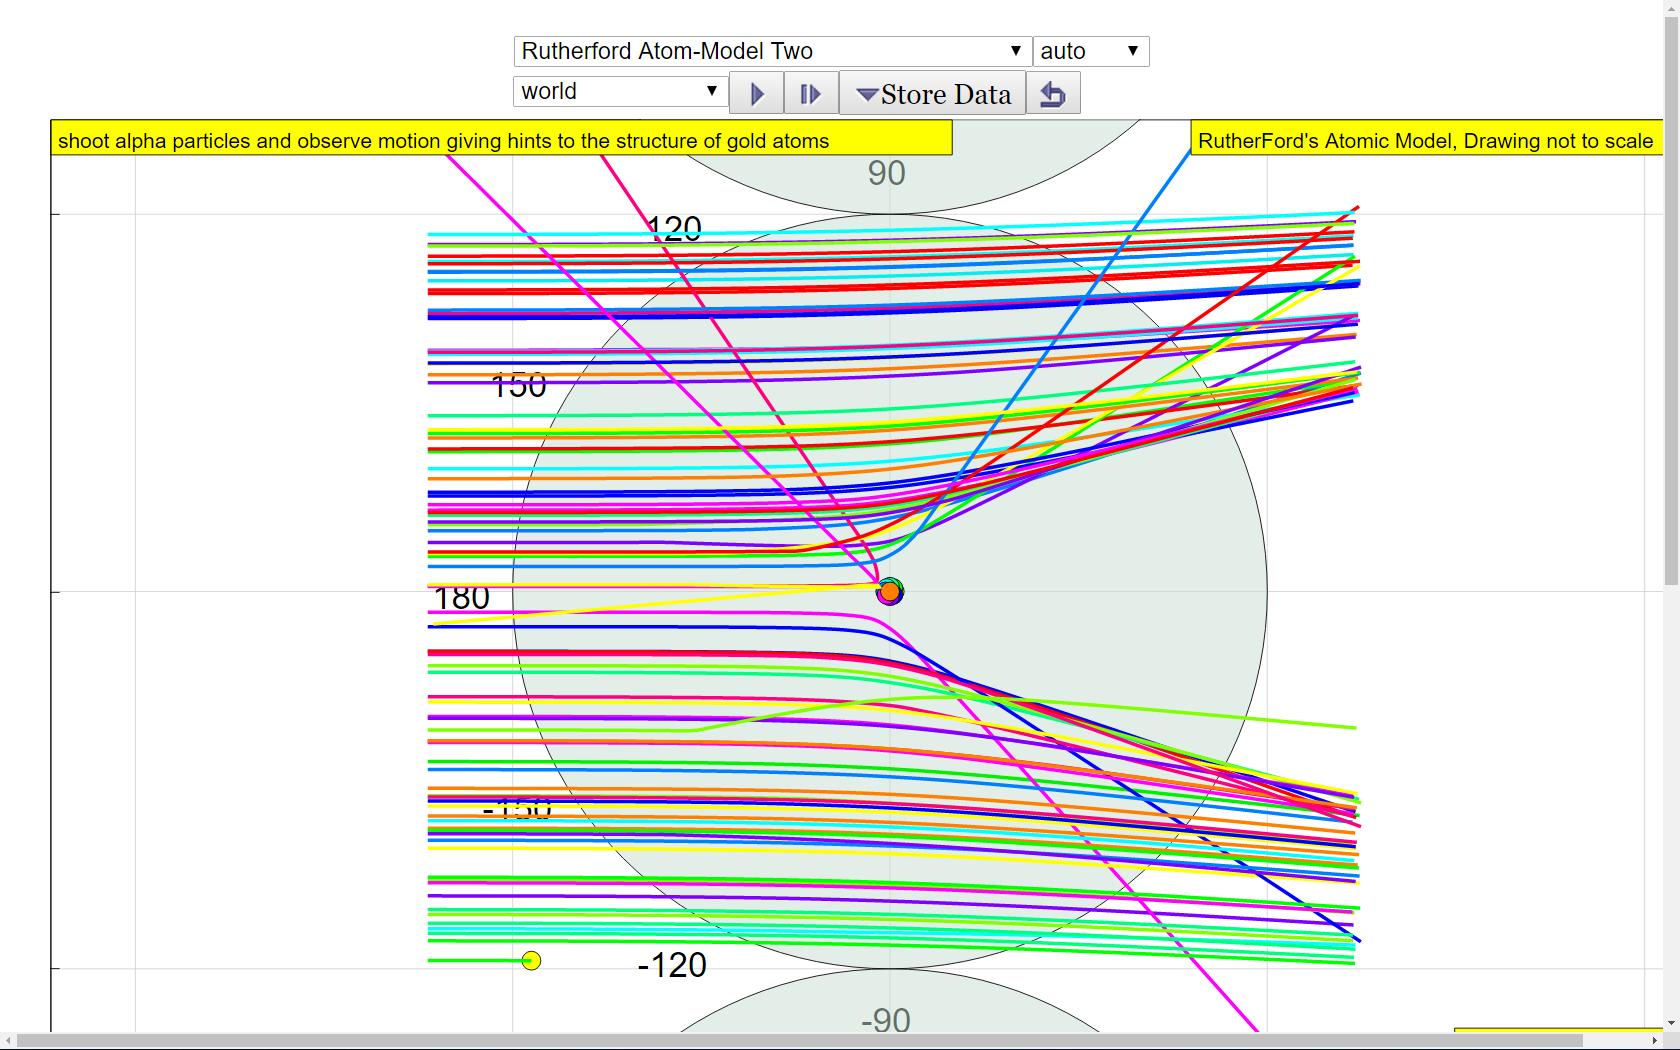Click the scroll-down arrow on the vertical scrollbar
The width and height of the screenshot is (1680, 1050).
pyautogui.click(x=1671, y=1024)
